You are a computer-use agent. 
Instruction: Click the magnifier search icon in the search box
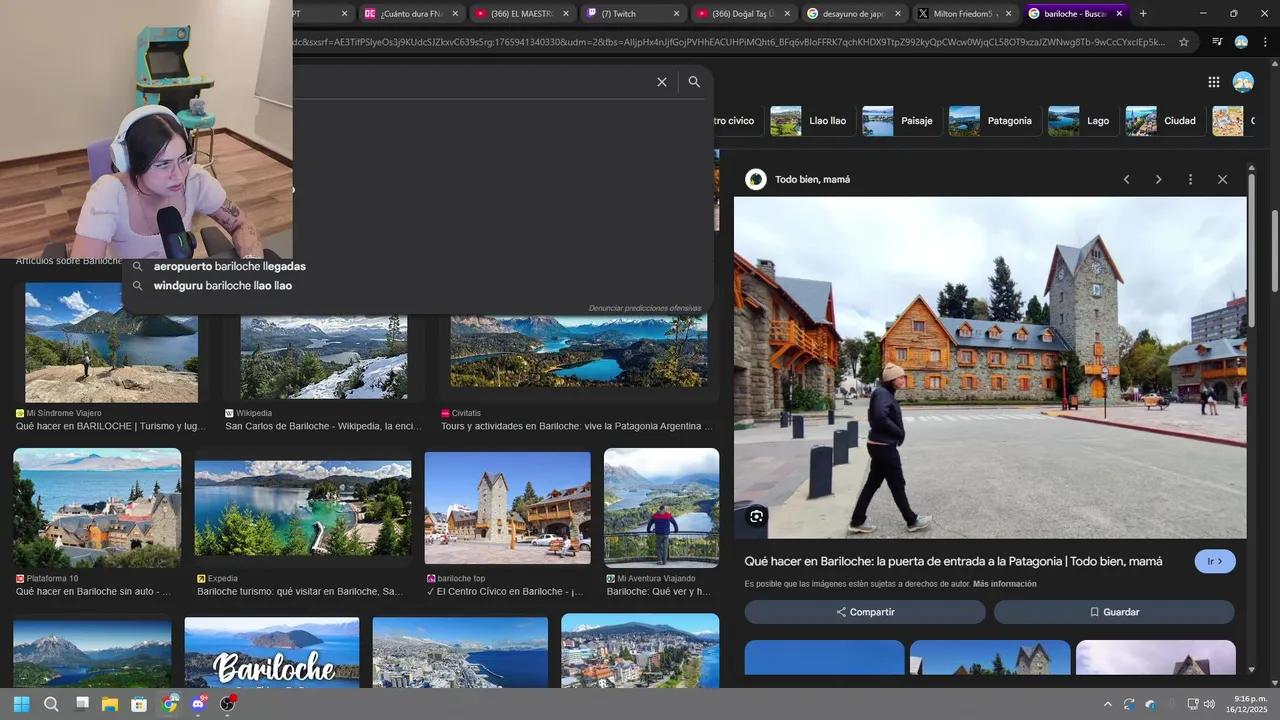[694, 82]
